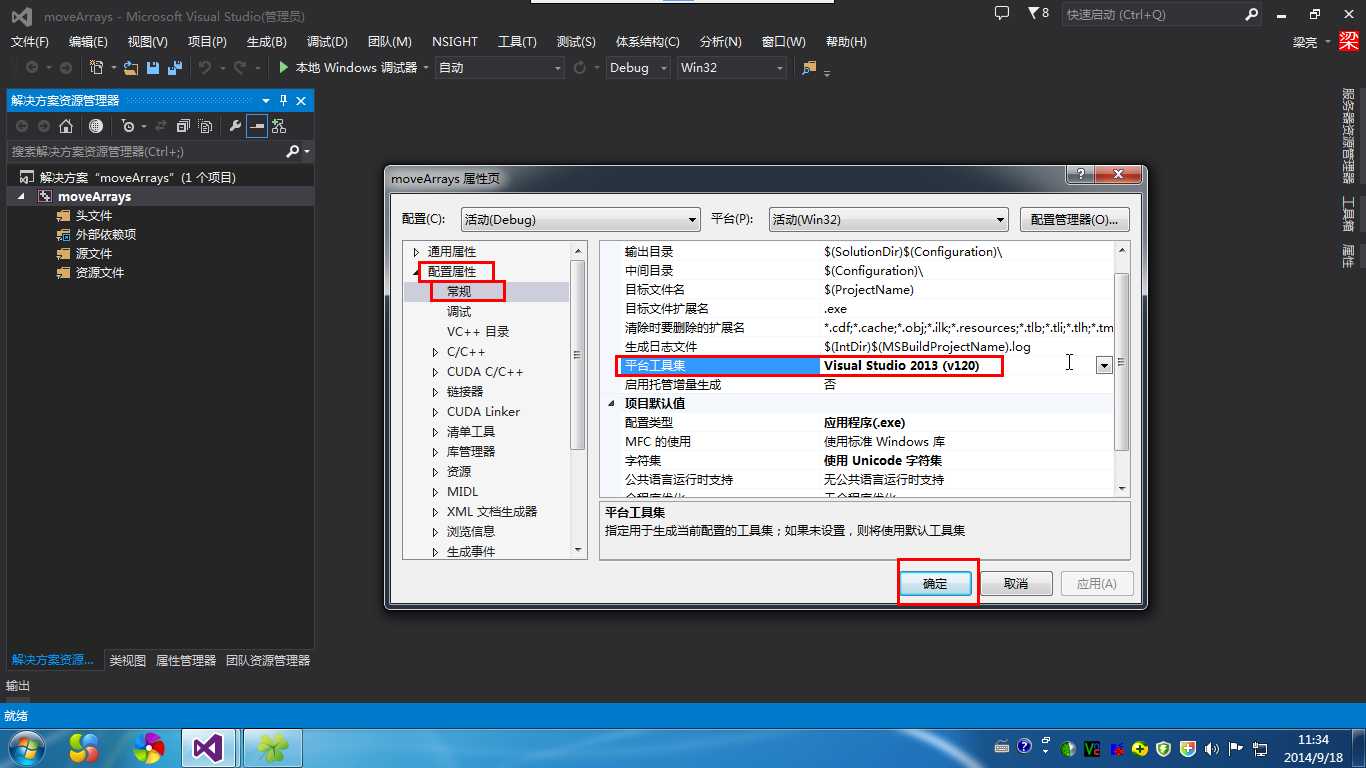This screenshot has width=1366, height=768.
Task: Open the Platform (平台) dropdown
Action: (889, 220)
